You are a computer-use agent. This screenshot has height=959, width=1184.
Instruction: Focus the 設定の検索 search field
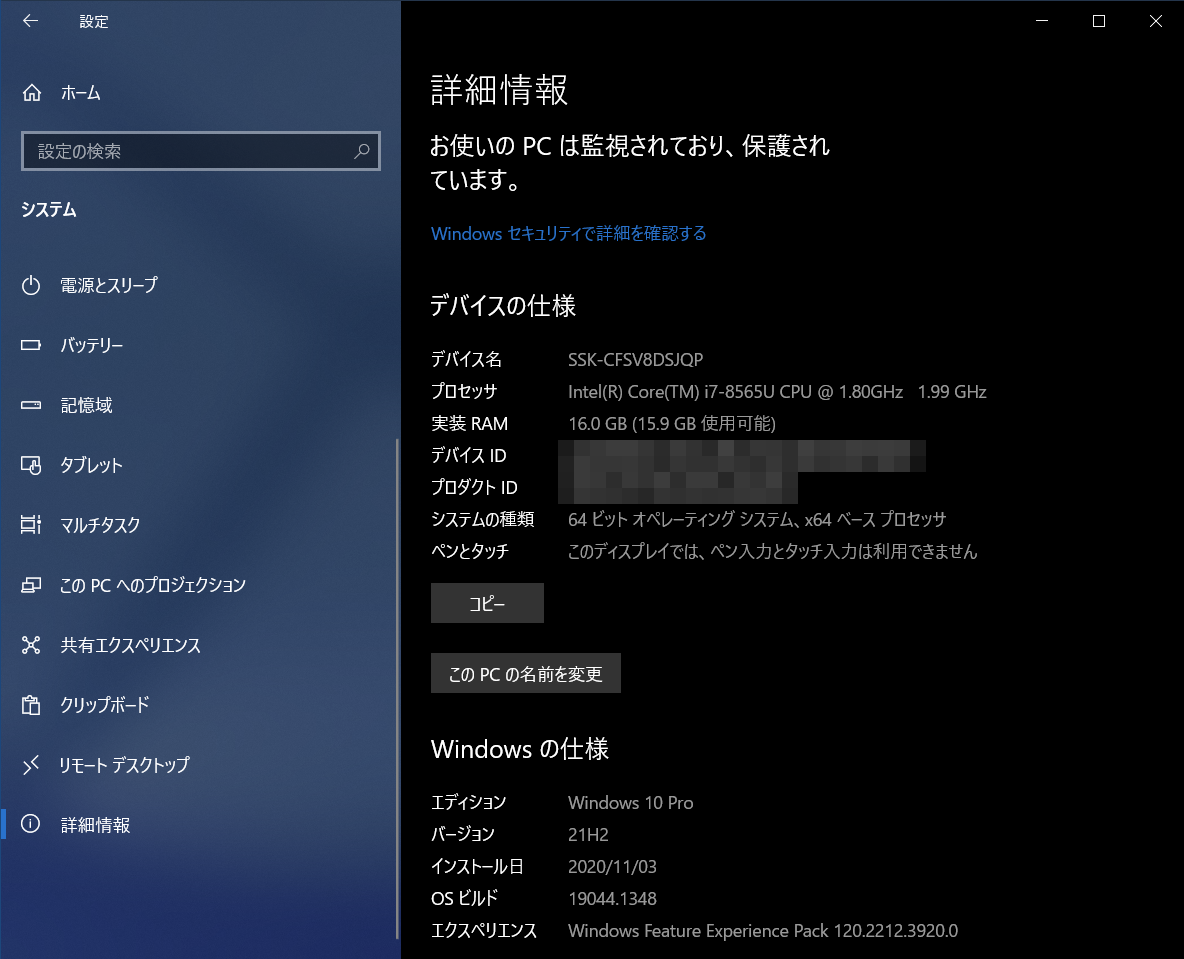click(201, 151)
